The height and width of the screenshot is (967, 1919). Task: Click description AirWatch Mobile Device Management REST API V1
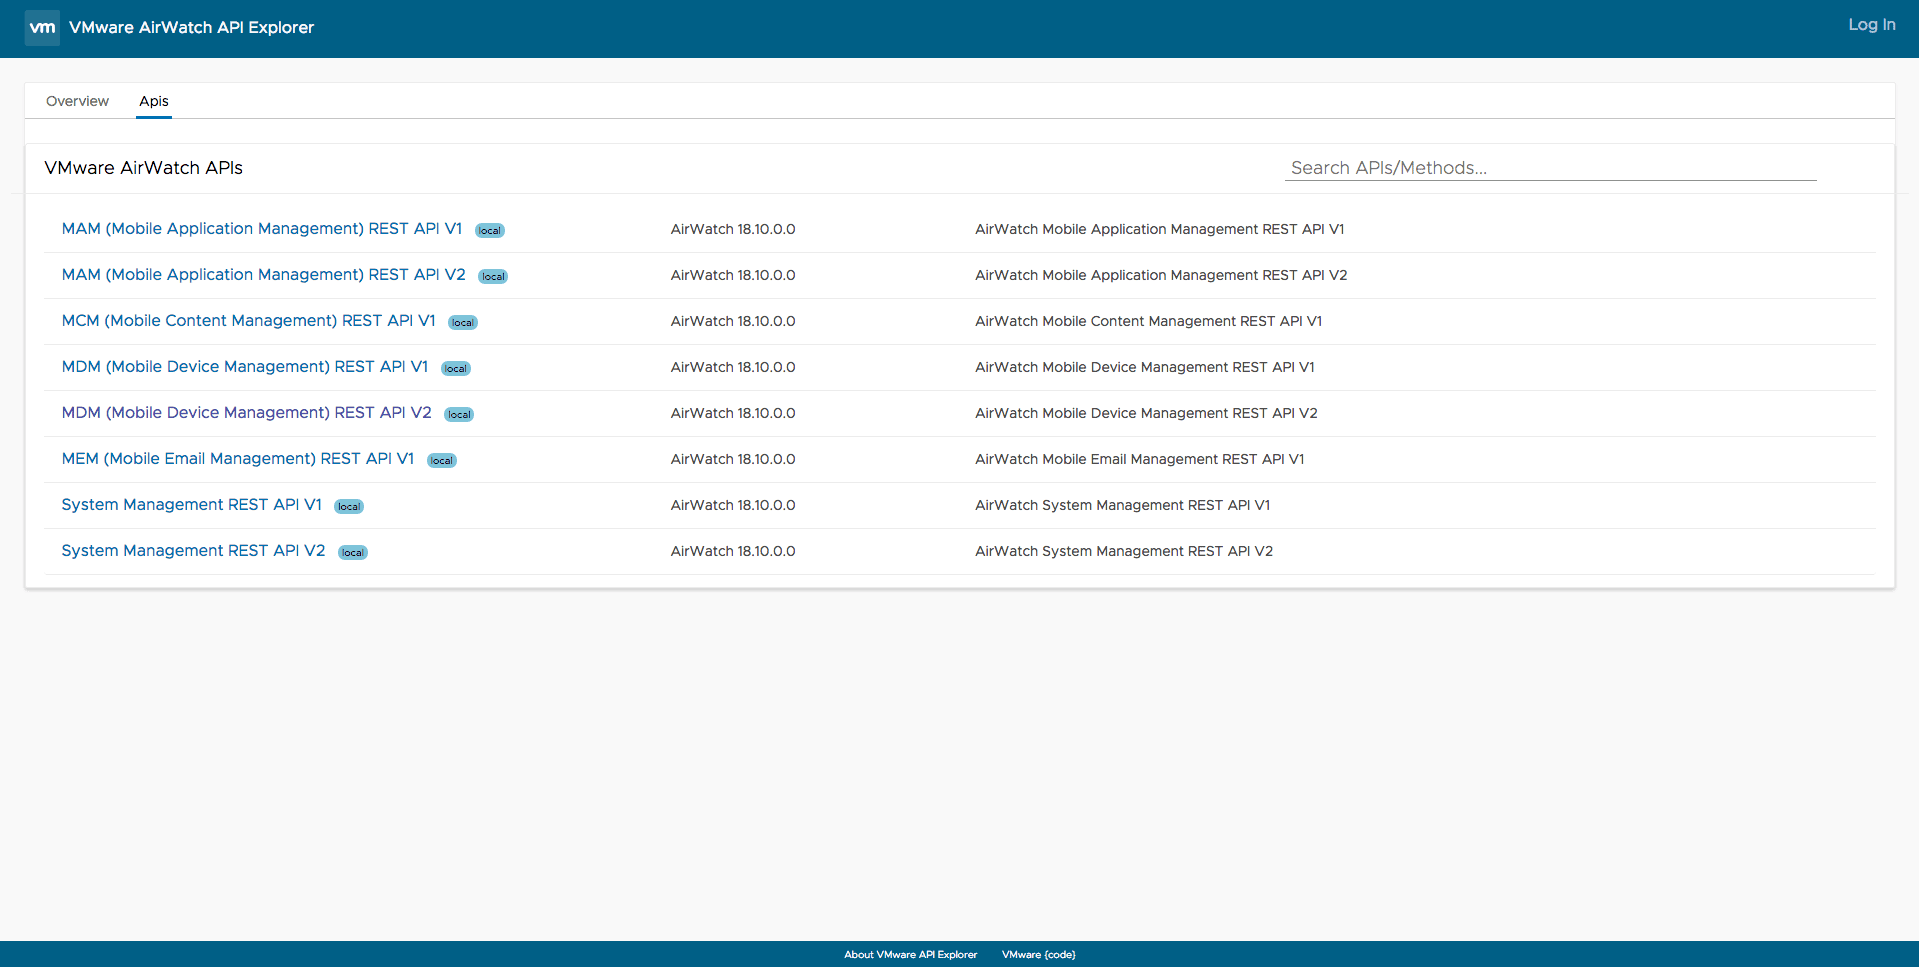coord(1145,367)
